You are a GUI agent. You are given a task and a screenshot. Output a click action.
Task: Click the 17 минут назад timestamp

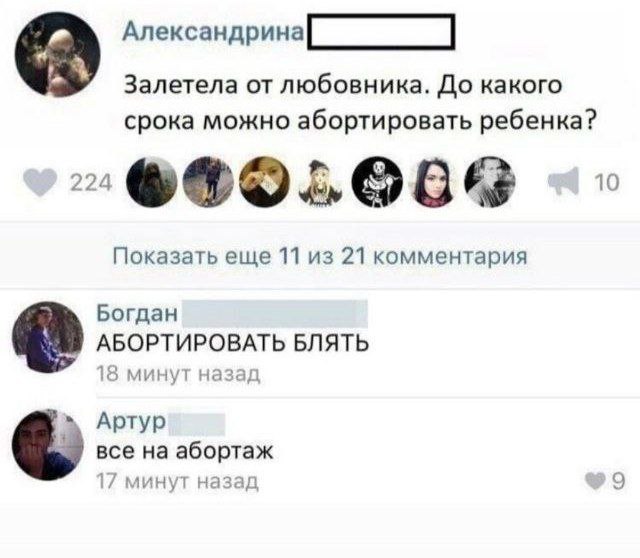[x=178, y=482]
